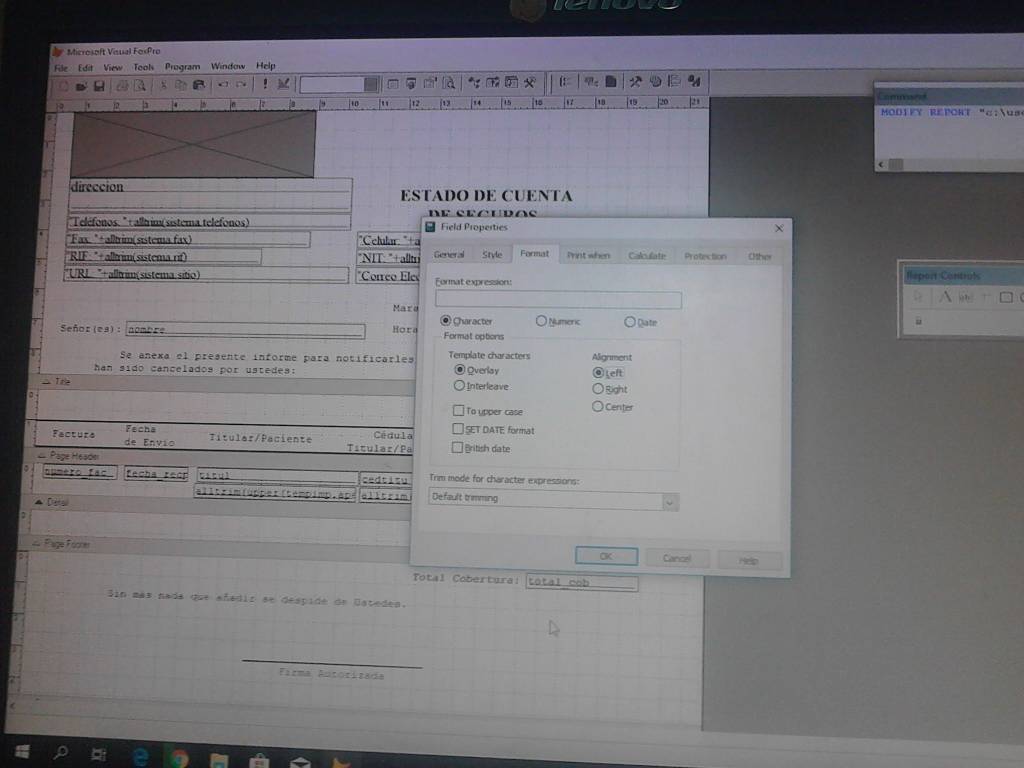Click the Data Grouping icon in report toolbar

click(x=565, y=82)
